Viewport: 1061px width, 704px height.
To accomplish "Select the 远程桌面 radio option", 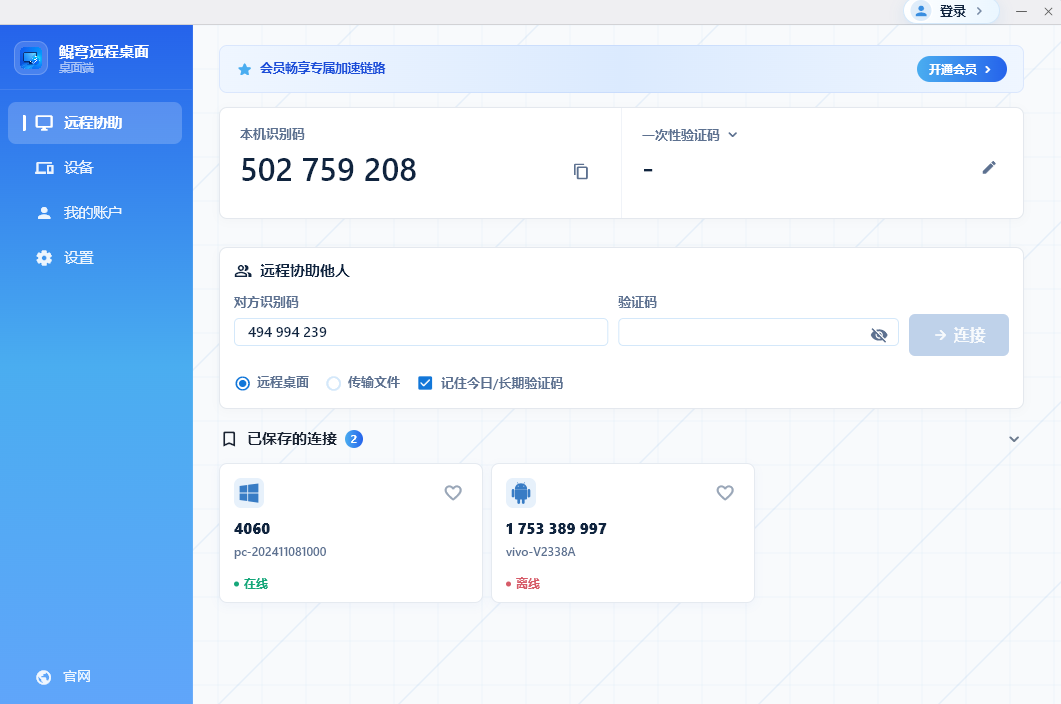I will pos(242,383).
